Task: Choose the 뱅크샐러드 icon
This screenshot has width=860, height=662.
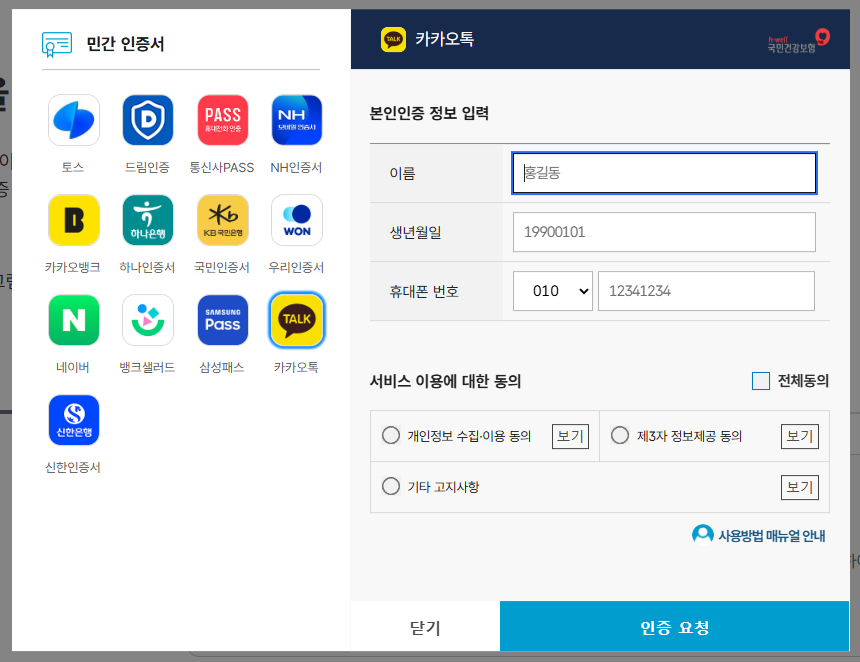Action: click(148, 320)
